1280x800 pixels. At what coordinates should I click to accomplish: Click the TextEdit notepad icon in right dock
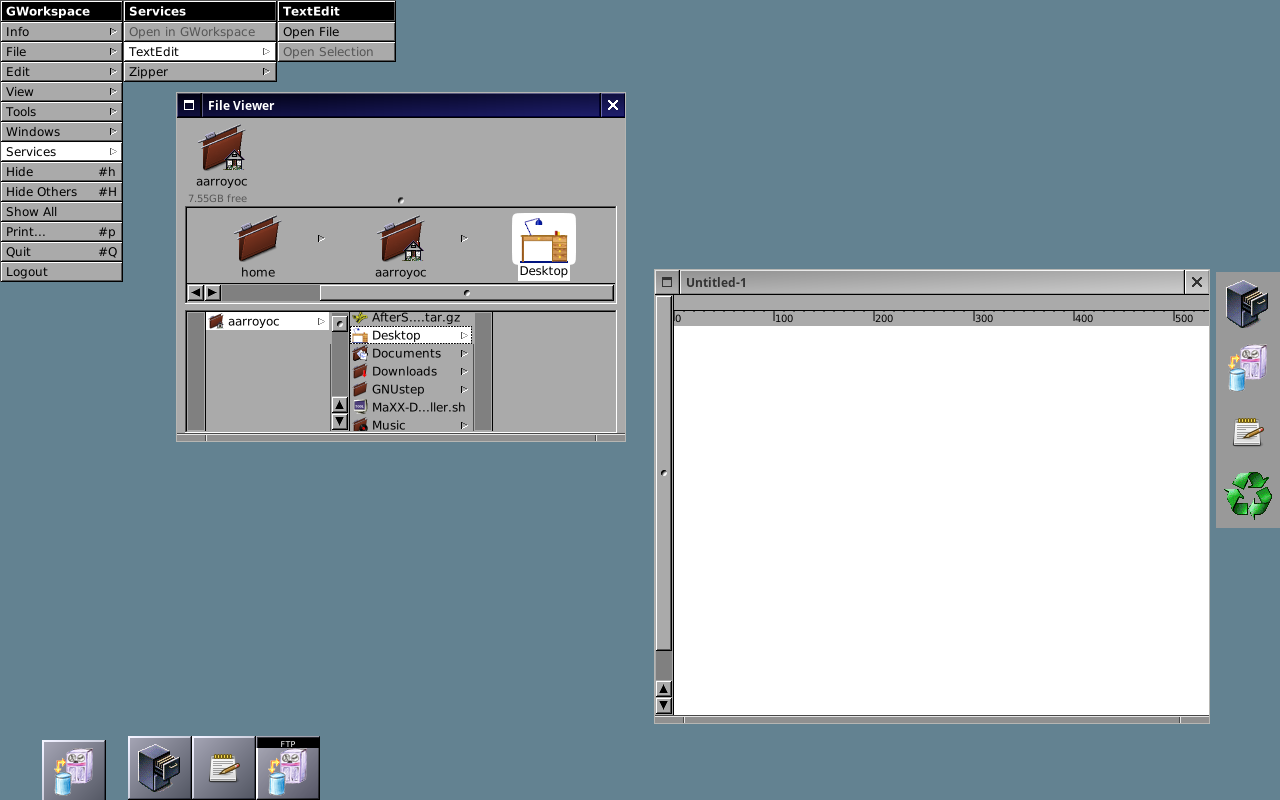click(1247, 432)
